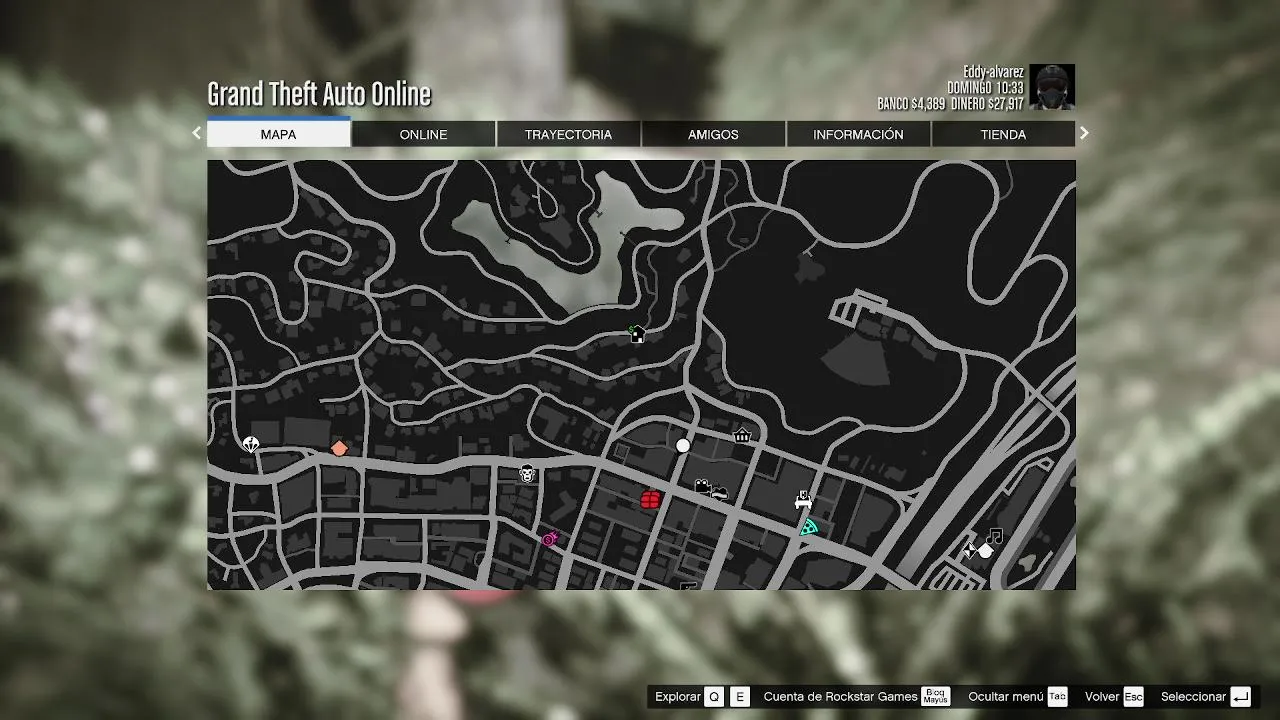Click the left menu scroll arrow

click(197, 133)
